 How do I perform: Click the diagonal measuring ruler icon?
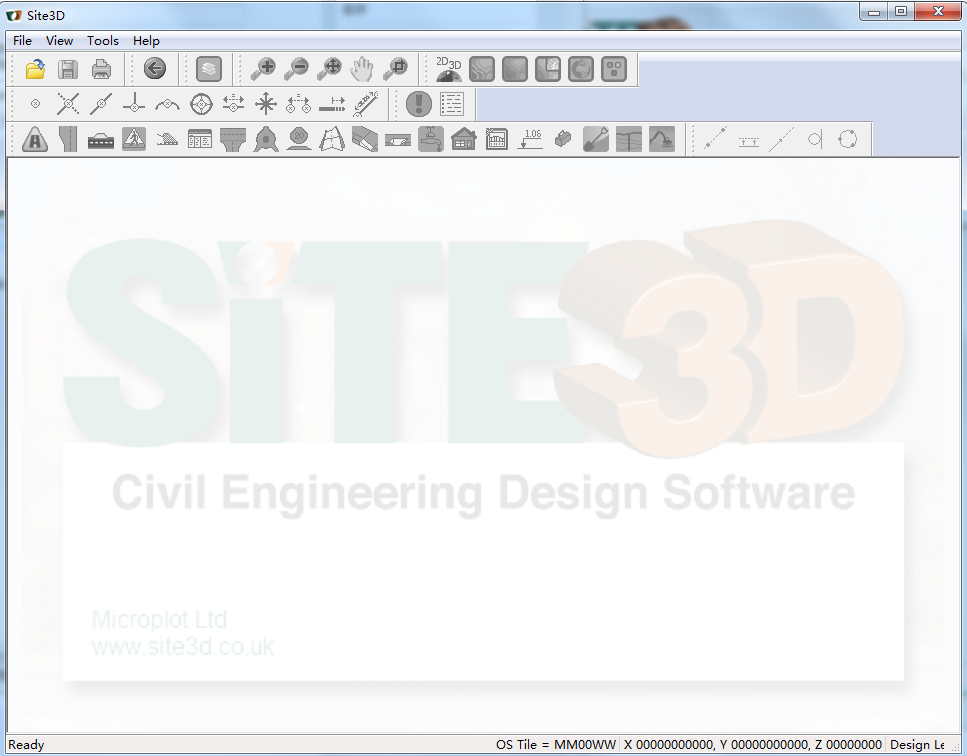click(x=365, y=104)
